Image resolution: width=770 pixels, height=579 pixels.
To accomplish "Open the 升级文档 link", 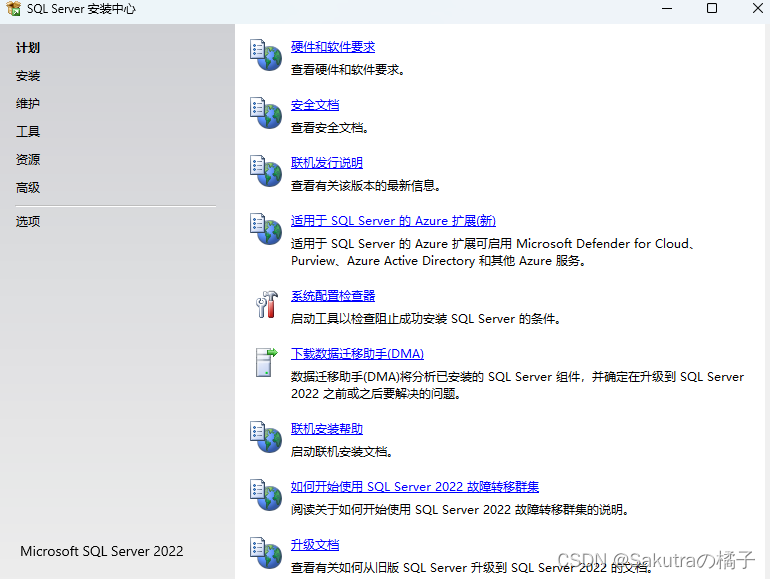I will point(315,545).
